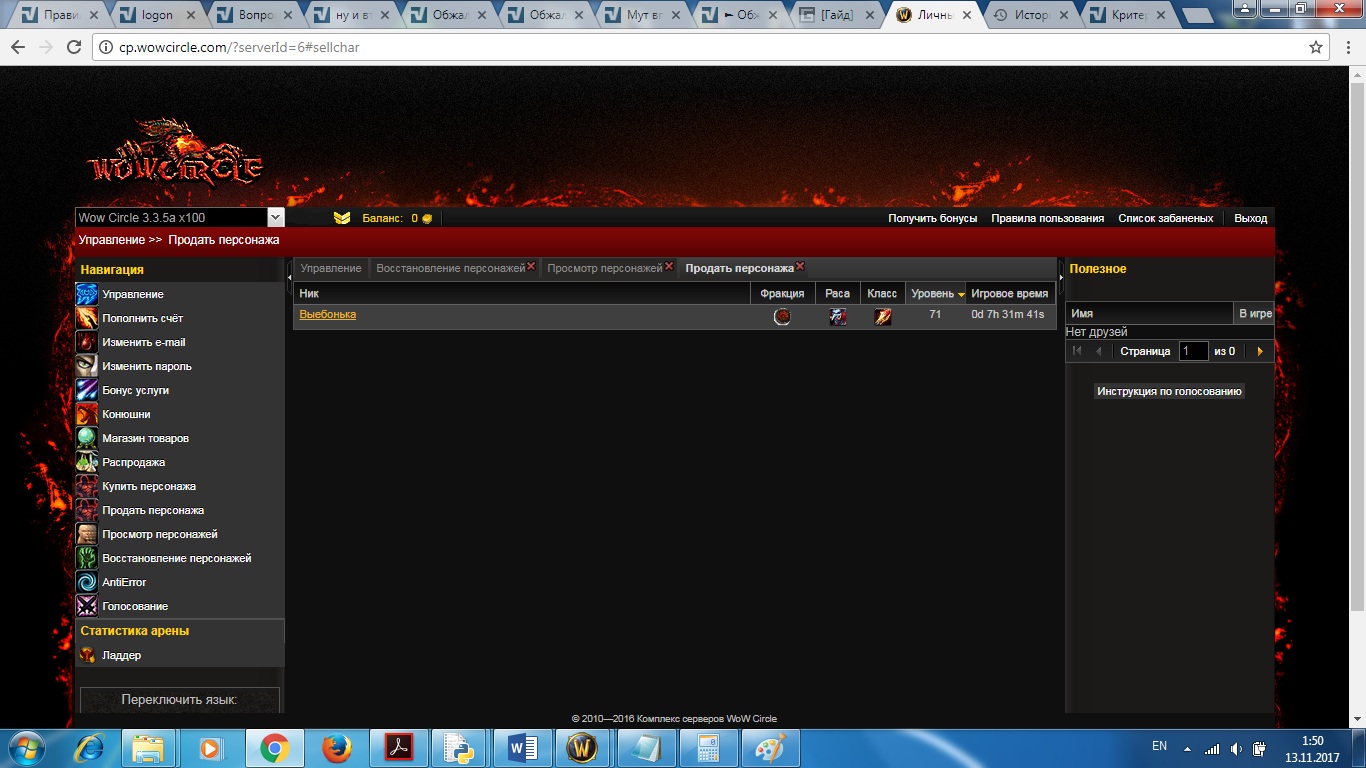
Task: Close the Продать персонажа tab
Action: [800, 267]
